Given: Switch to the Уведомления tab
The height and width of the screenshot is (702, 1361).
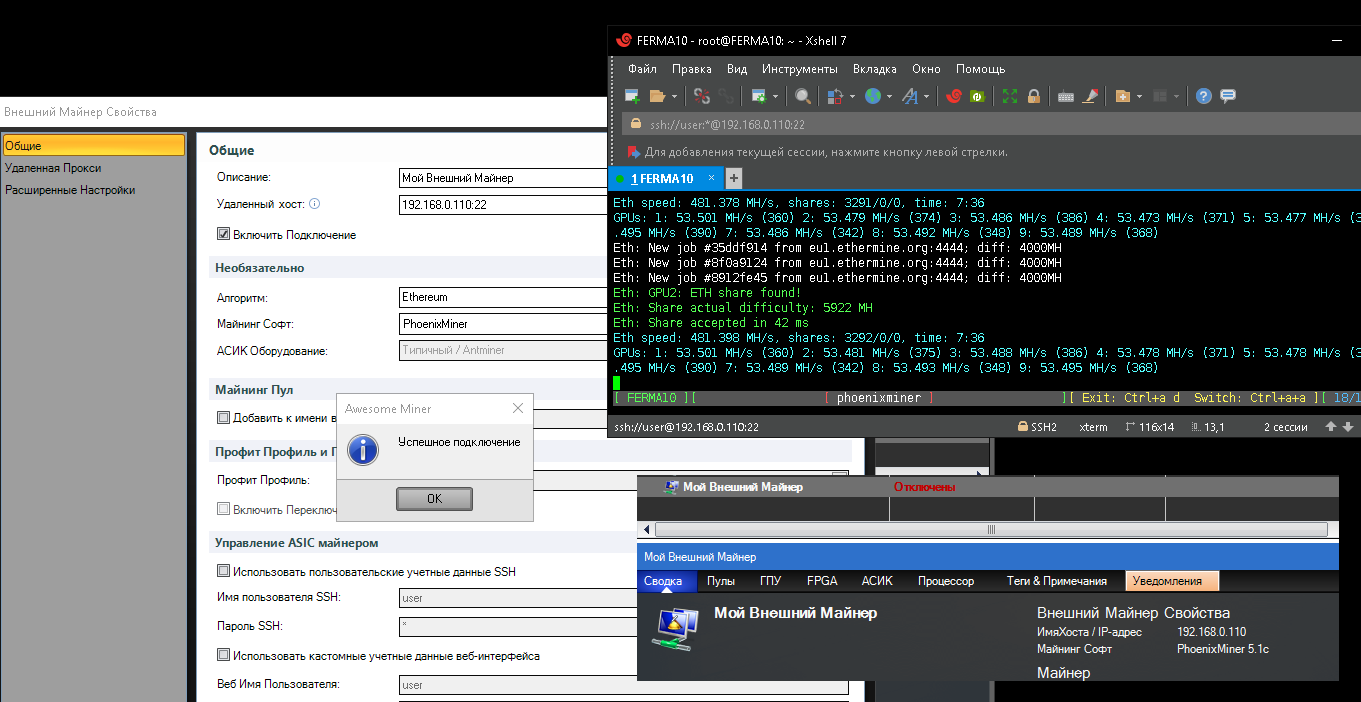Looking at the screenshot, I should (x=1172, y=581).
